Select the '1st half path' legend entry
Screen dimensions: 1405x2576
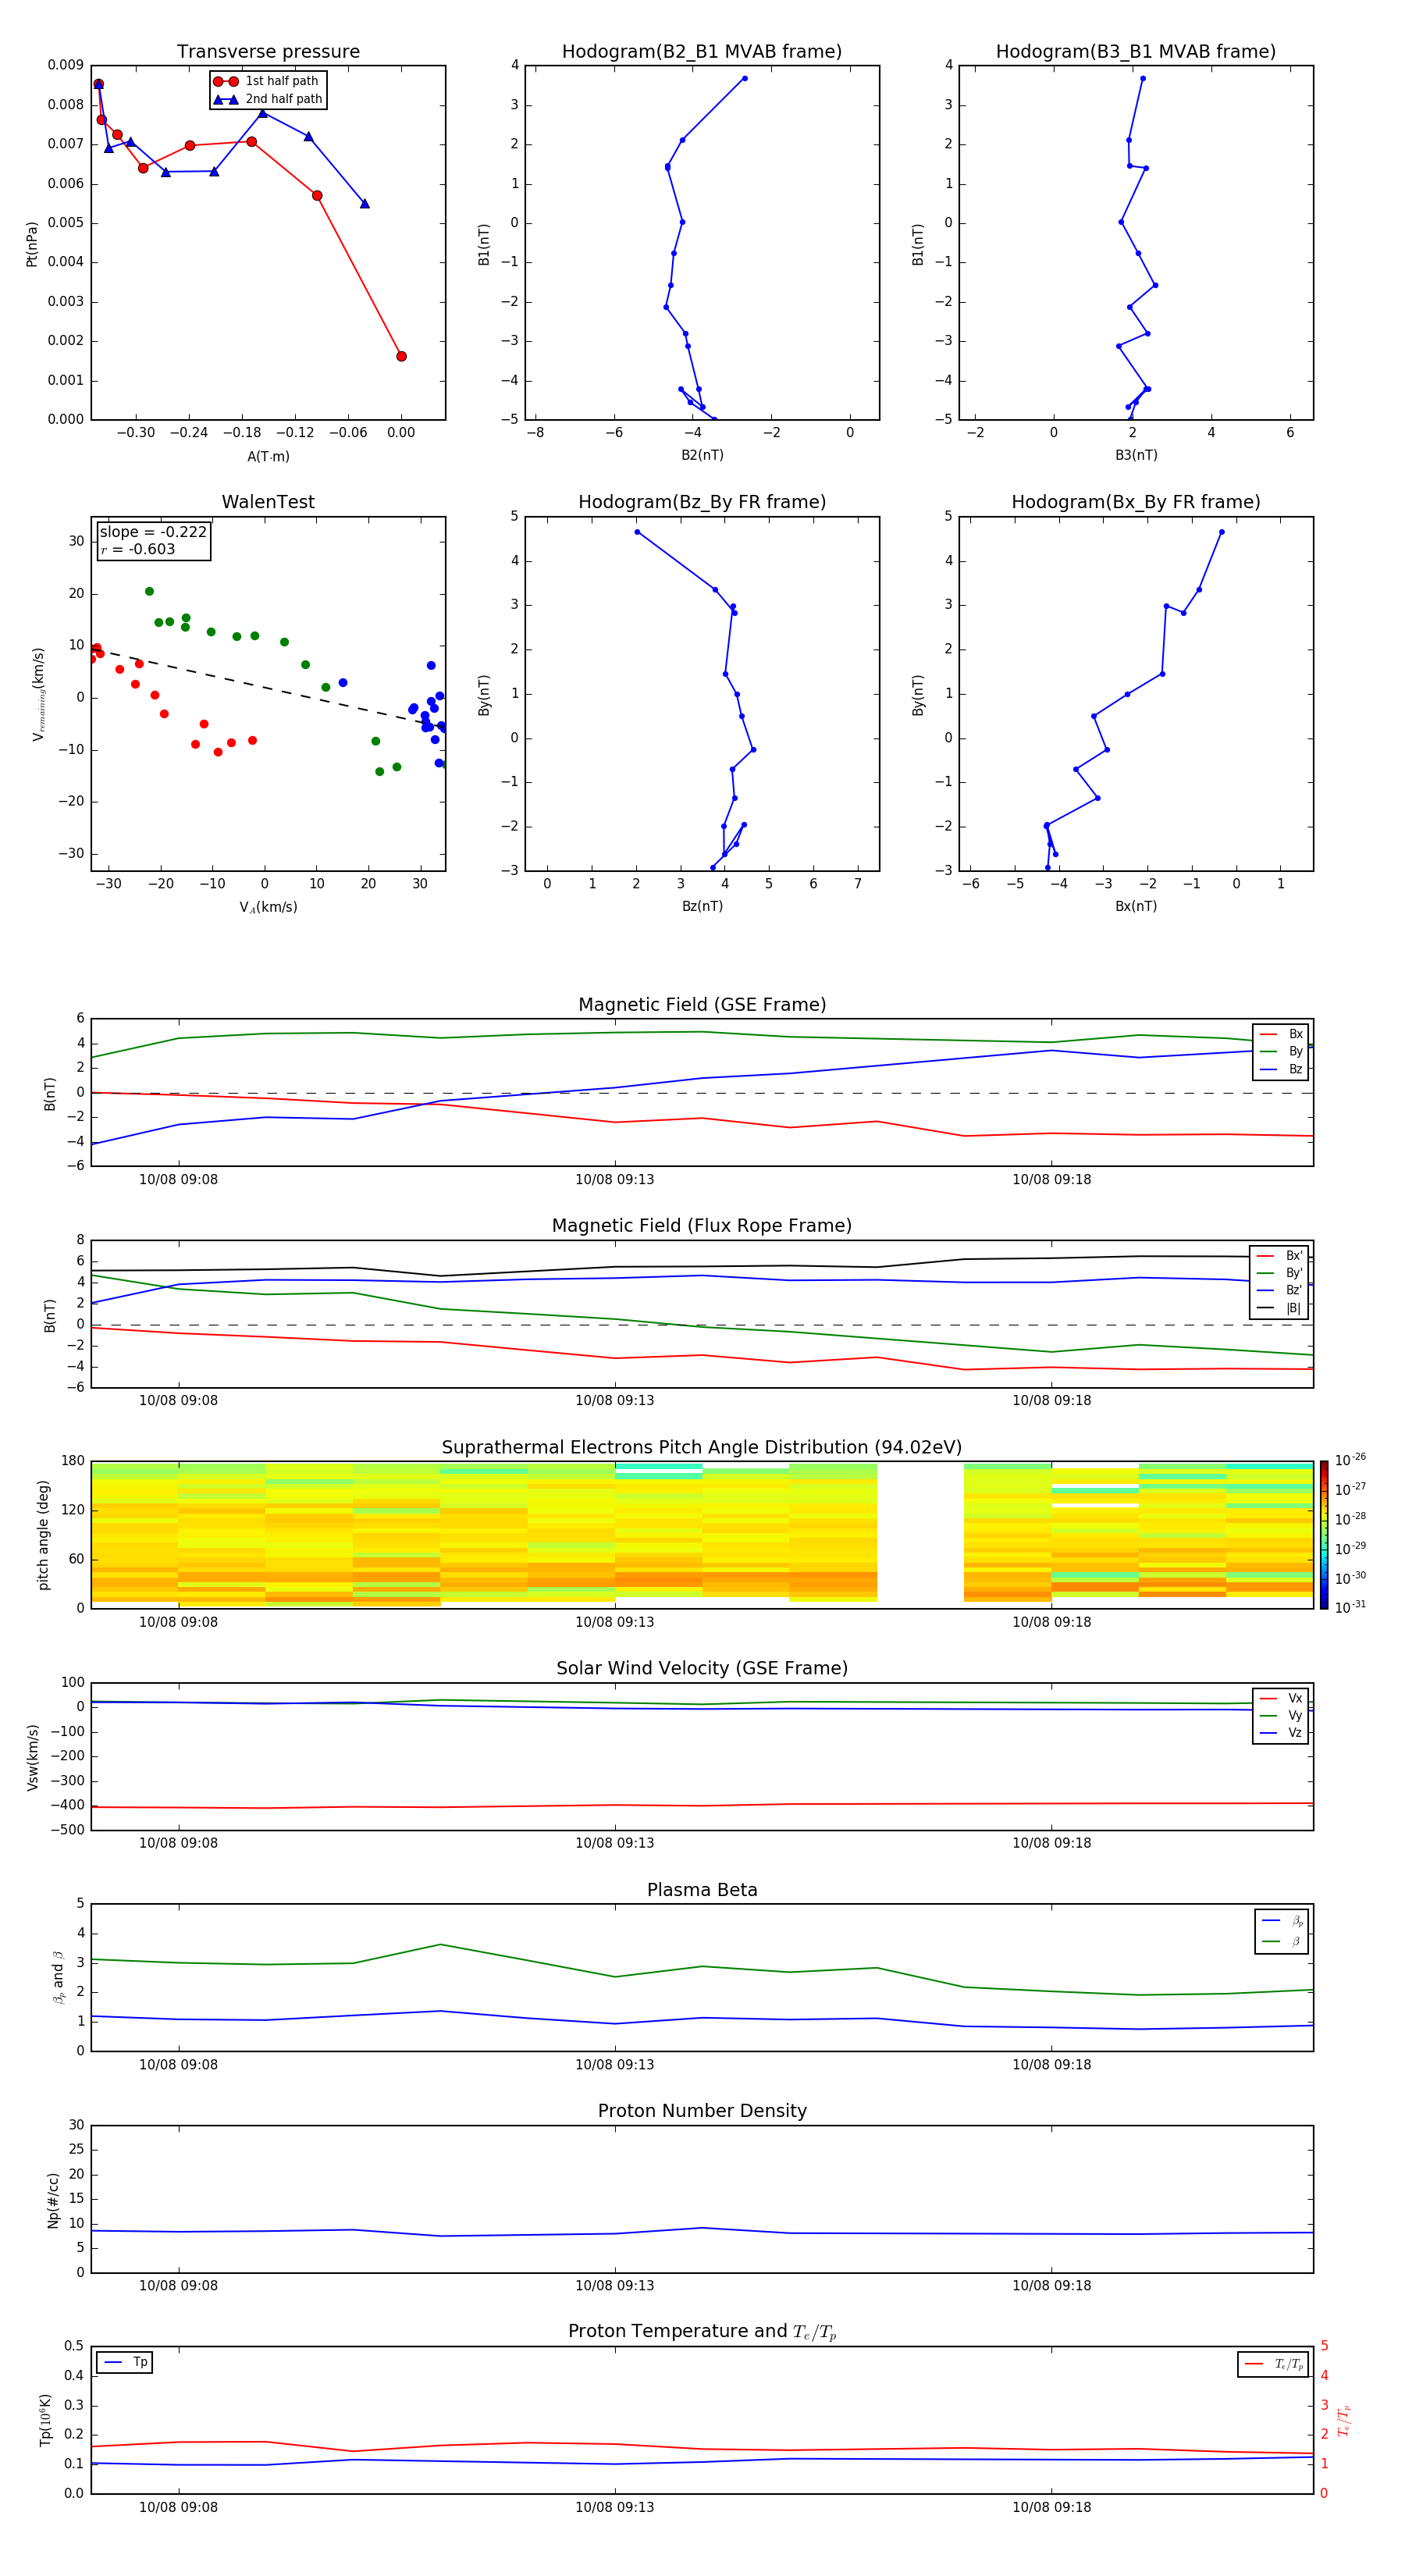(x=268, y=81)
